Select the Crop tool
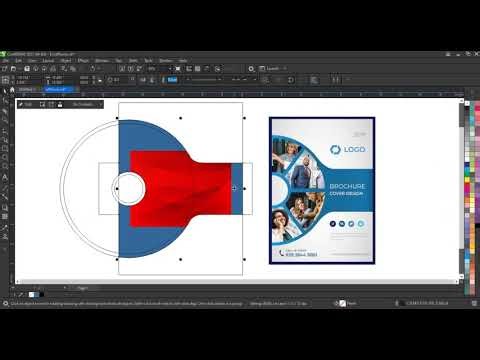The image size is (480, 360). tap(5, 111)
